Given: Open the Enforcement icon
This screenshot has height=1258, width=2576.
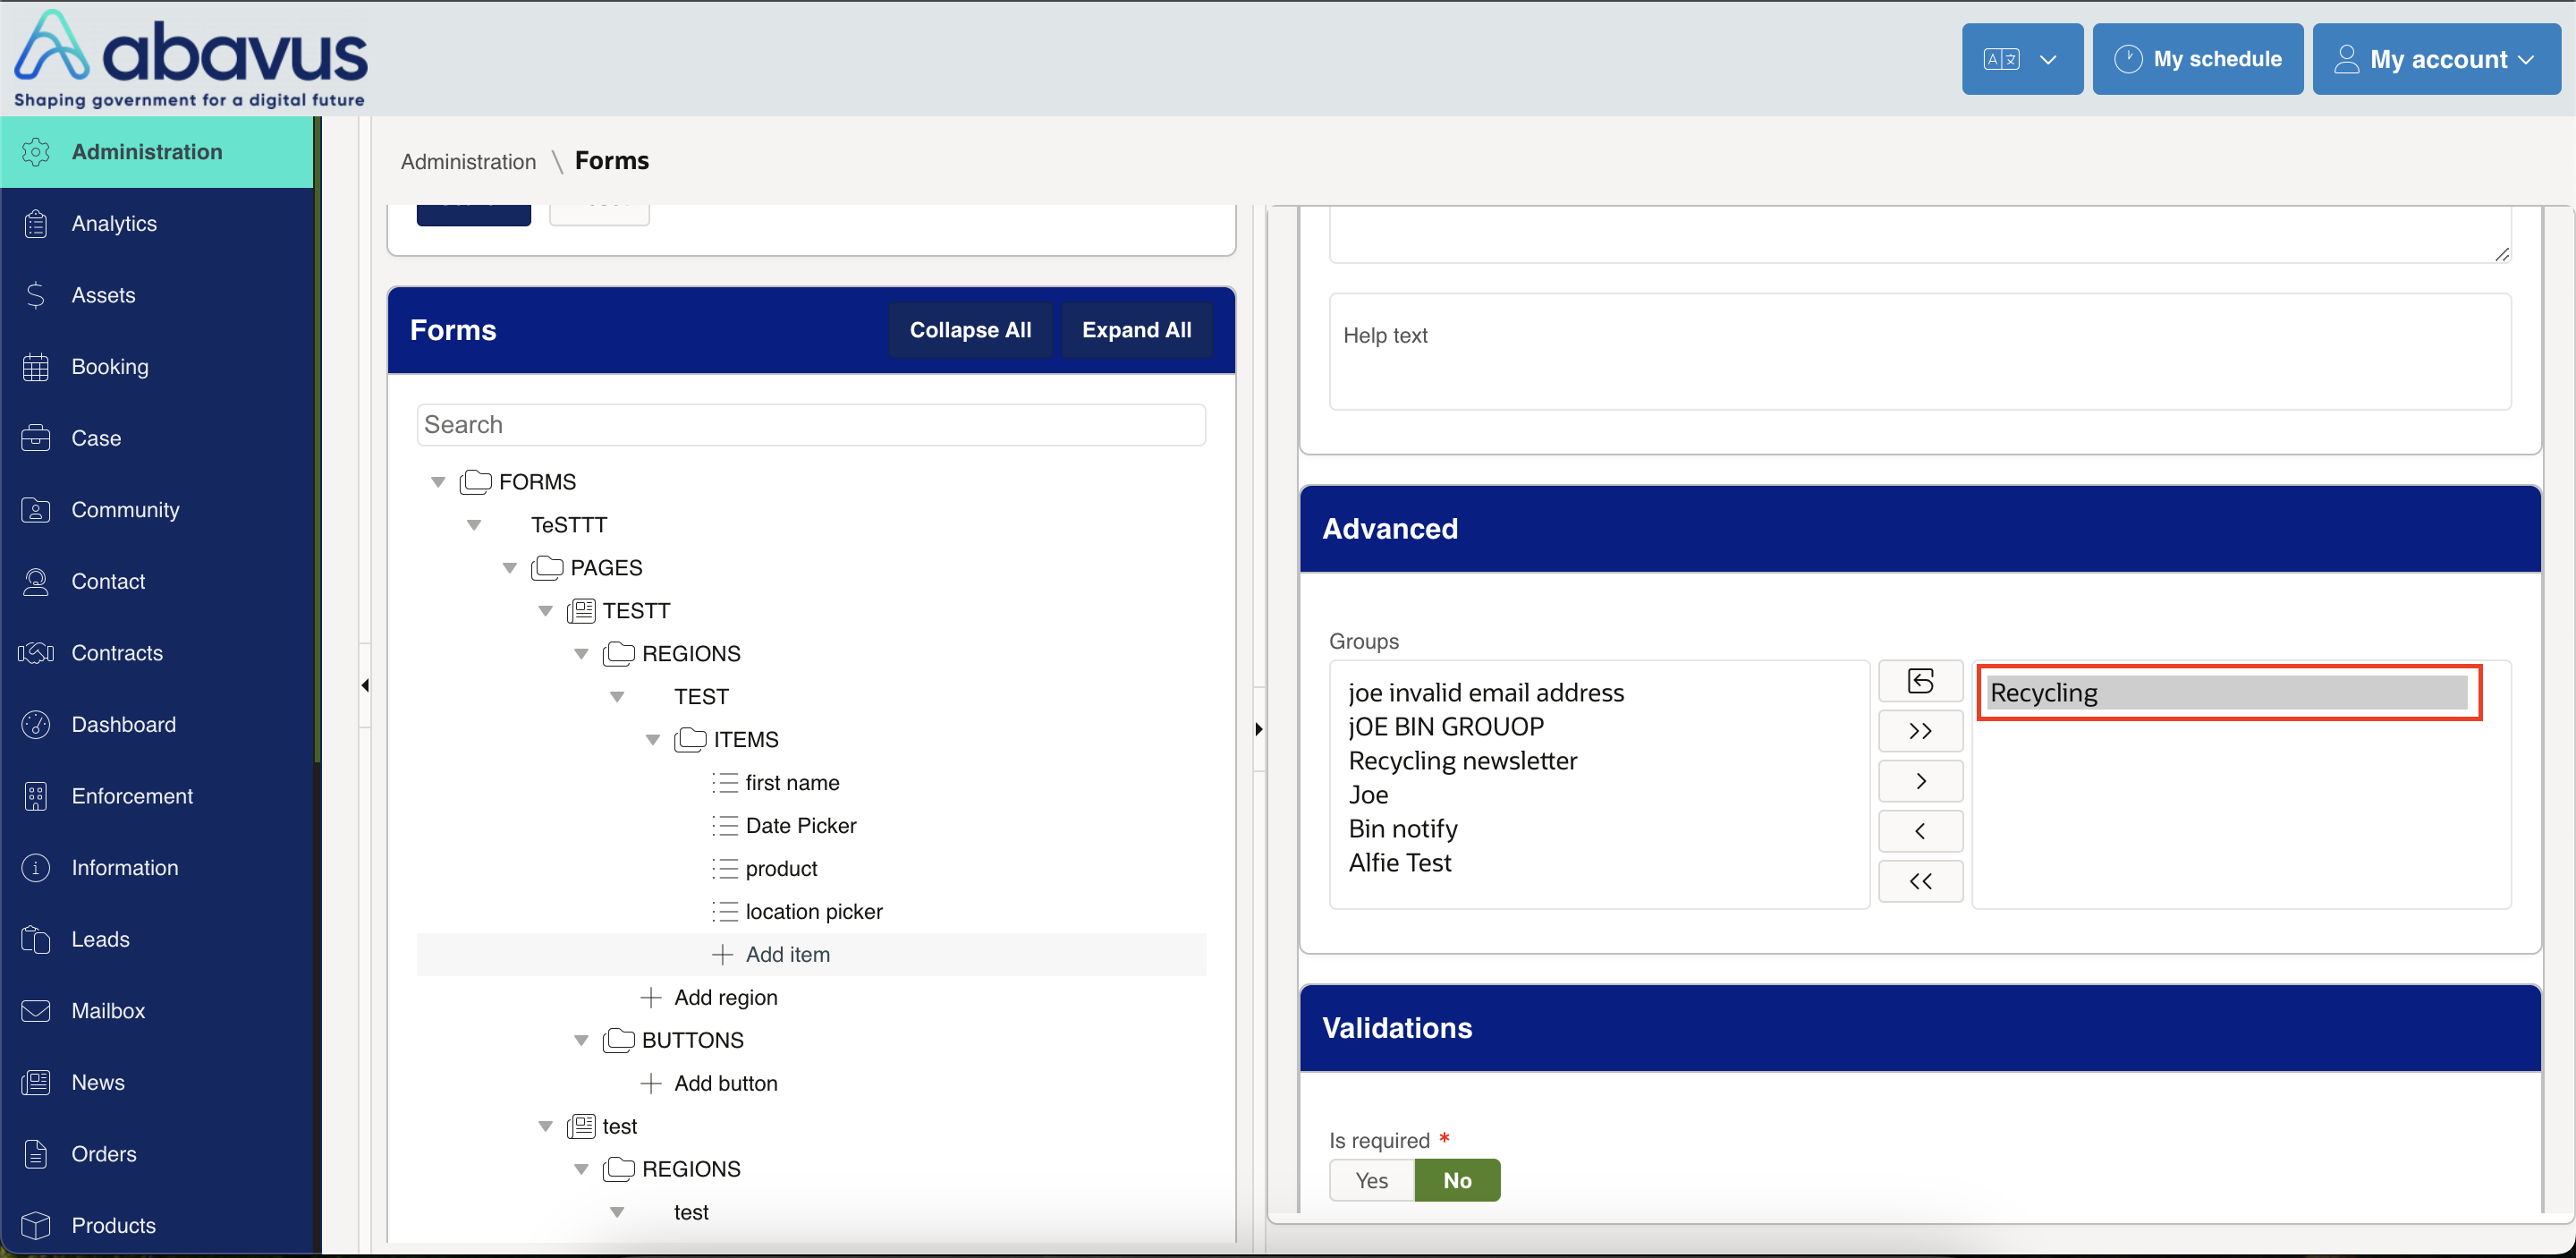Looking at the screenshot, I should click(36, 796).
